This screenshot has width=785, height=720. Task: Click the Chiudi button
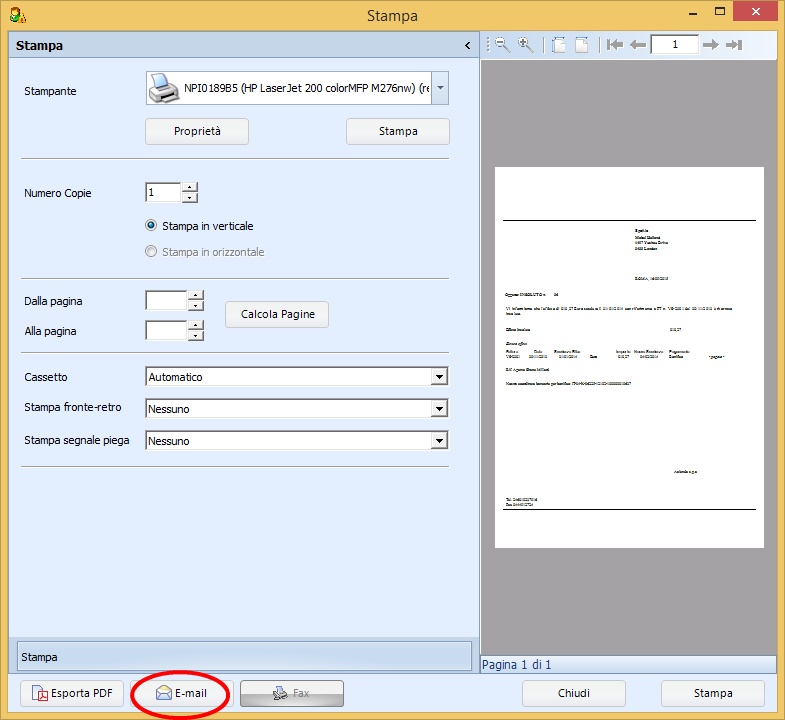(x=574, y=693)
